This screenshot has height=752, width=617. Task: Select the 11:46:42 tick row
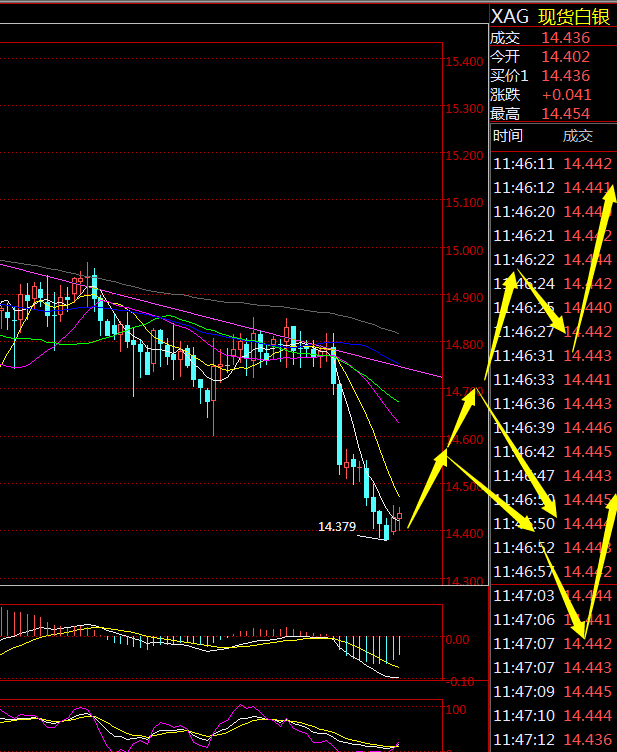[553, 451]
